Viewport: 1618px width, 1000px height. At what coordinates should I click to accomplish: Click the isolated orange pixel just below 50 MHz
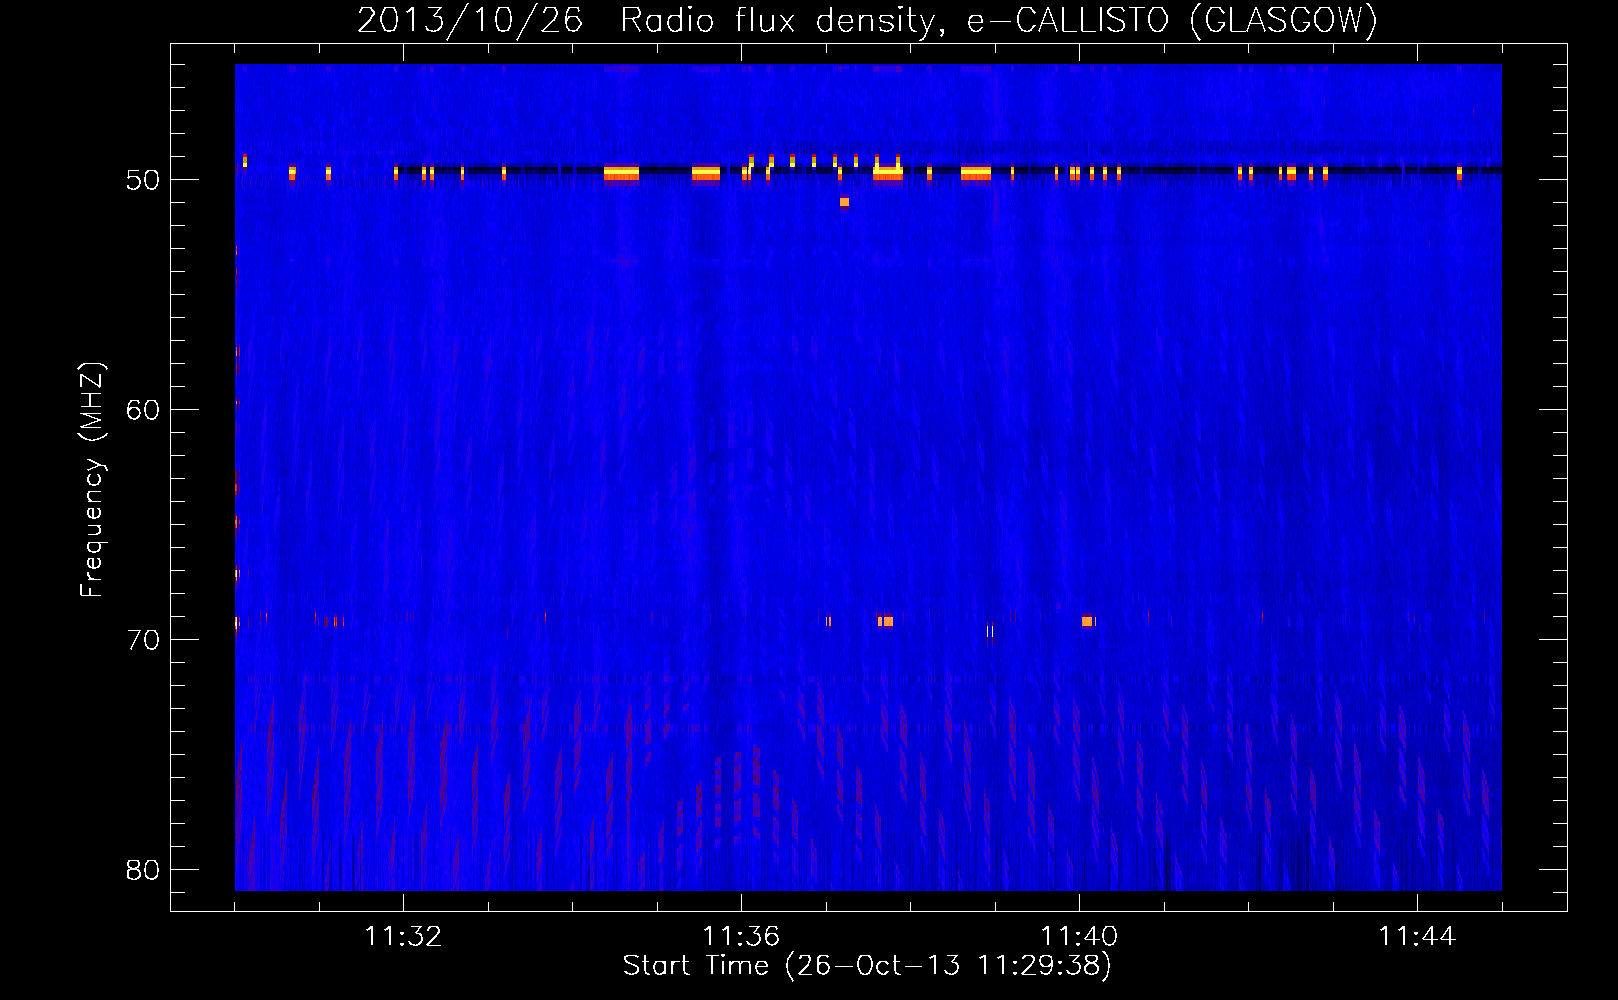[844, 202]
